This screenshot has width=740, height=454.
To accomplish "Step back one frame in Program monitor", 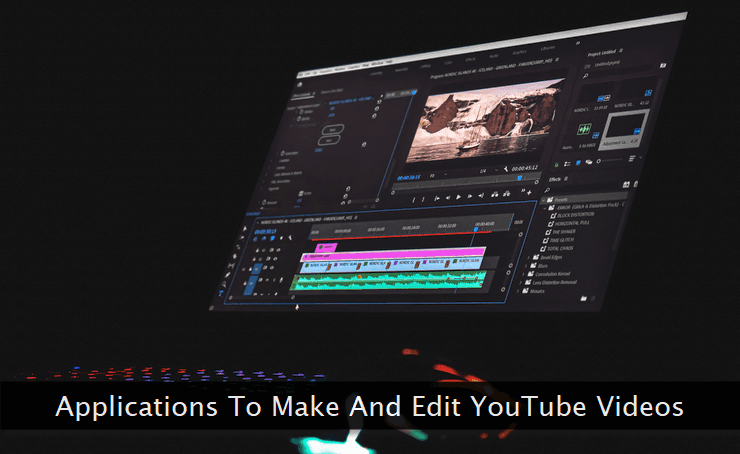I will [447, 198].
